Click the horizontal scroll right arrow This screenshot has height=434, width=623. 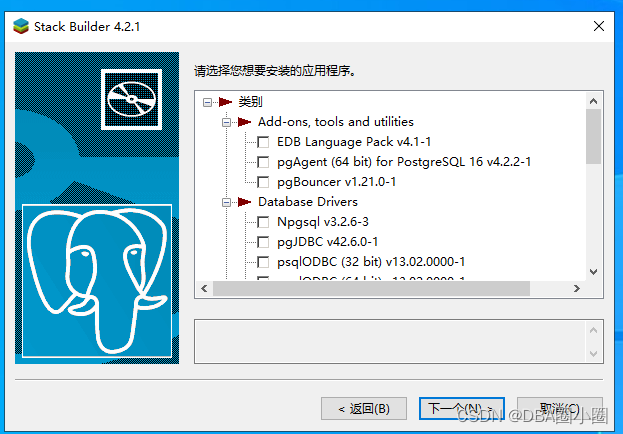[x=577, y=289]
